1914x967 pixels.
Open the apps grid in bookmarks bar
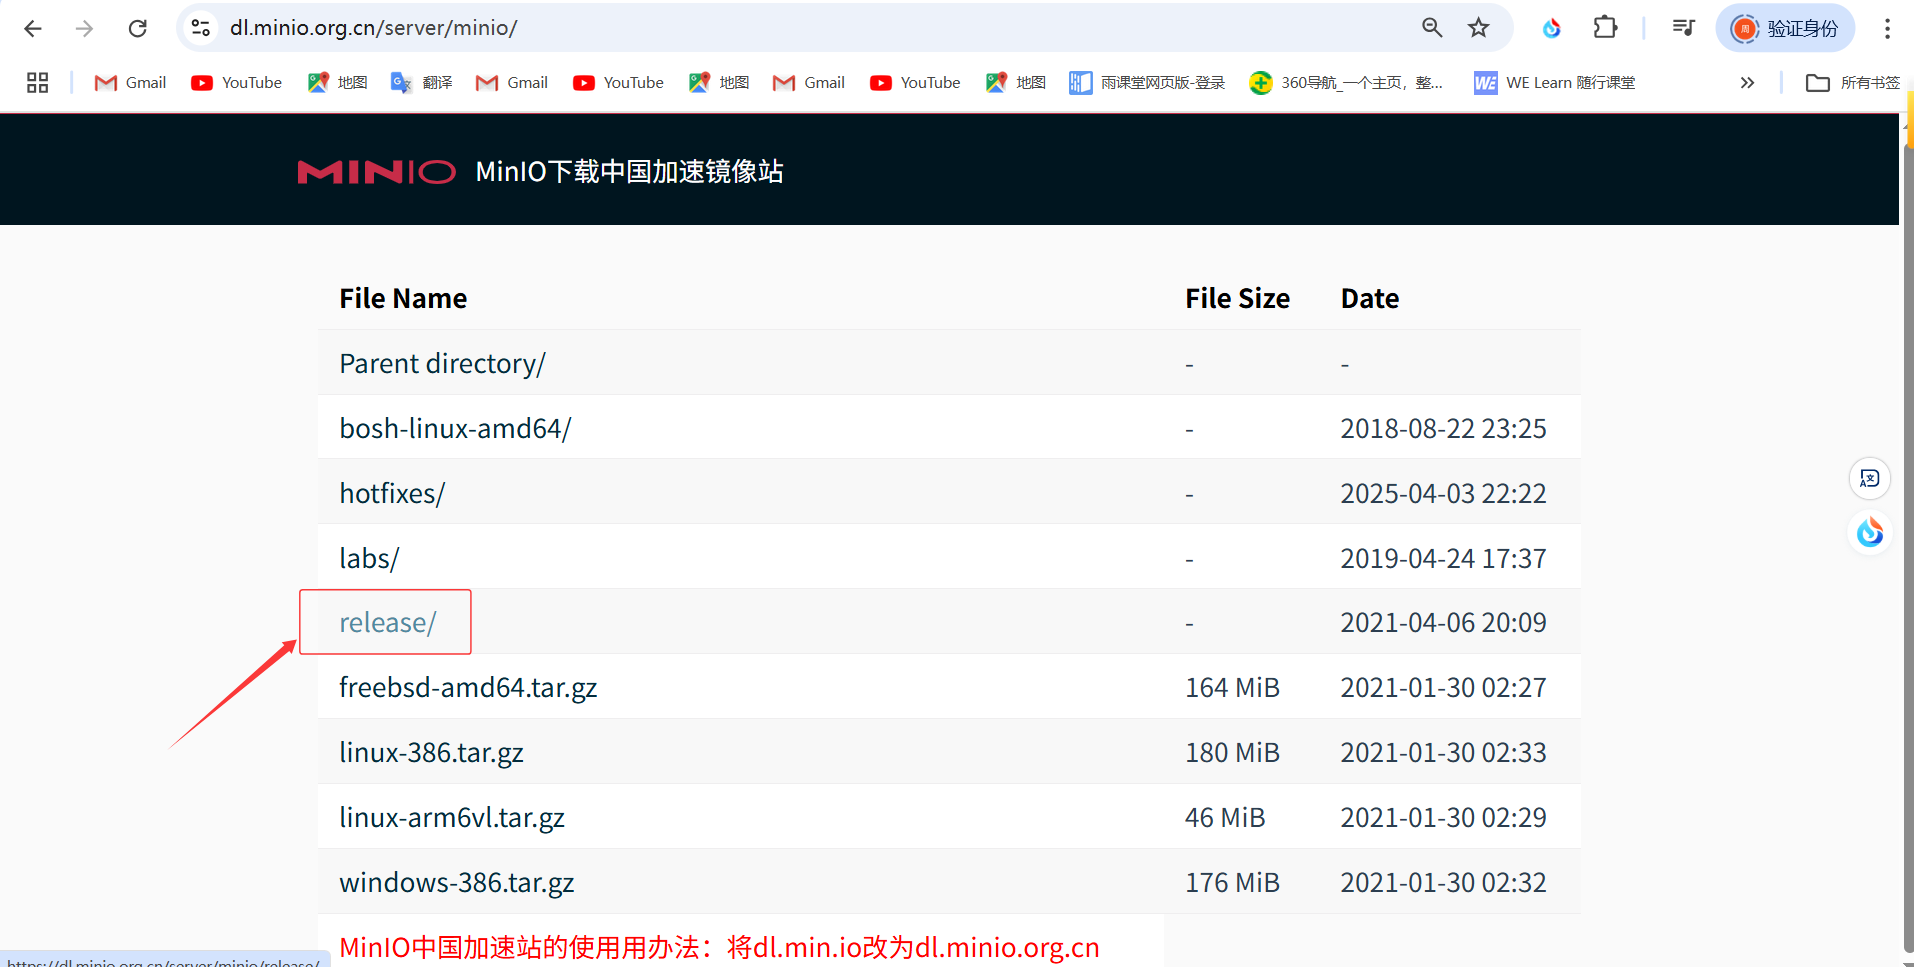(38, 83)
